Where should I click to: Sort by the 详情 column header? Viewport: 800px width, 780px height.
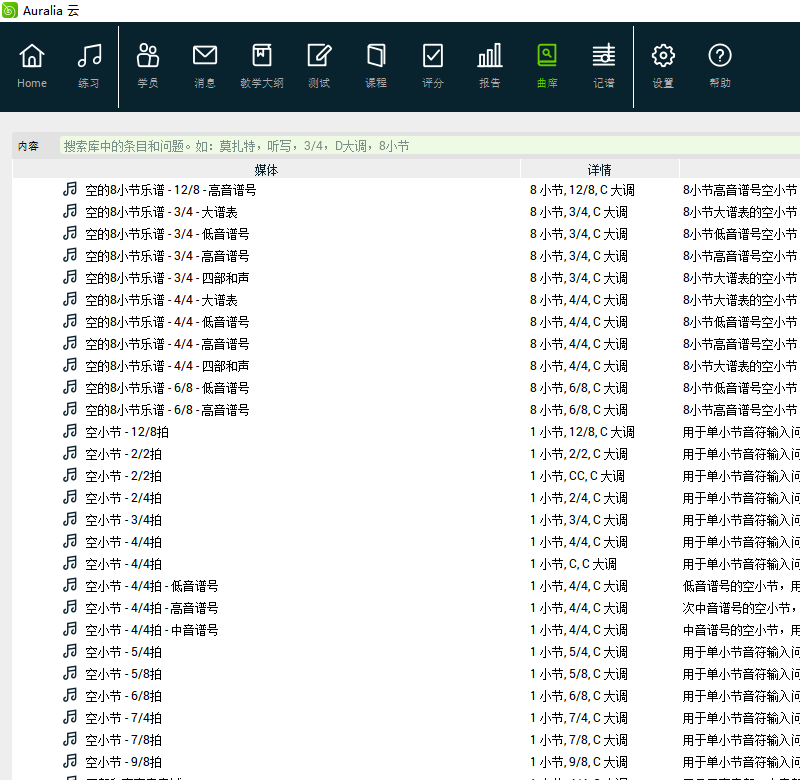click(599, 169)
